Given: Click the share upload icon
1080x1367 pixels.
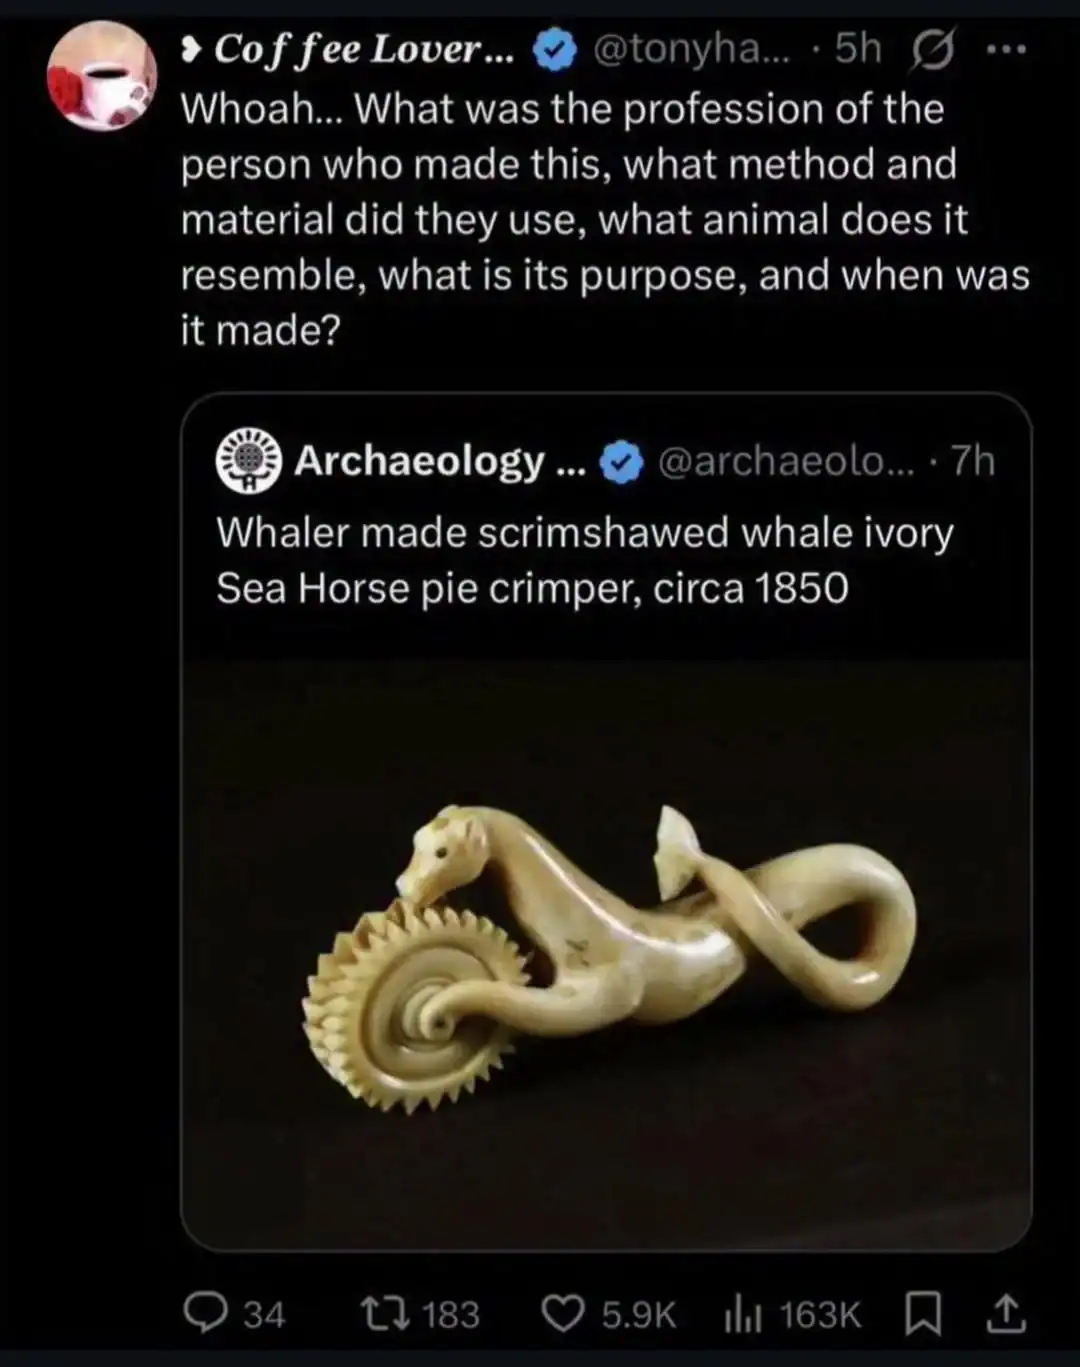Looking at the screenshot, I should (1005, 1313).
